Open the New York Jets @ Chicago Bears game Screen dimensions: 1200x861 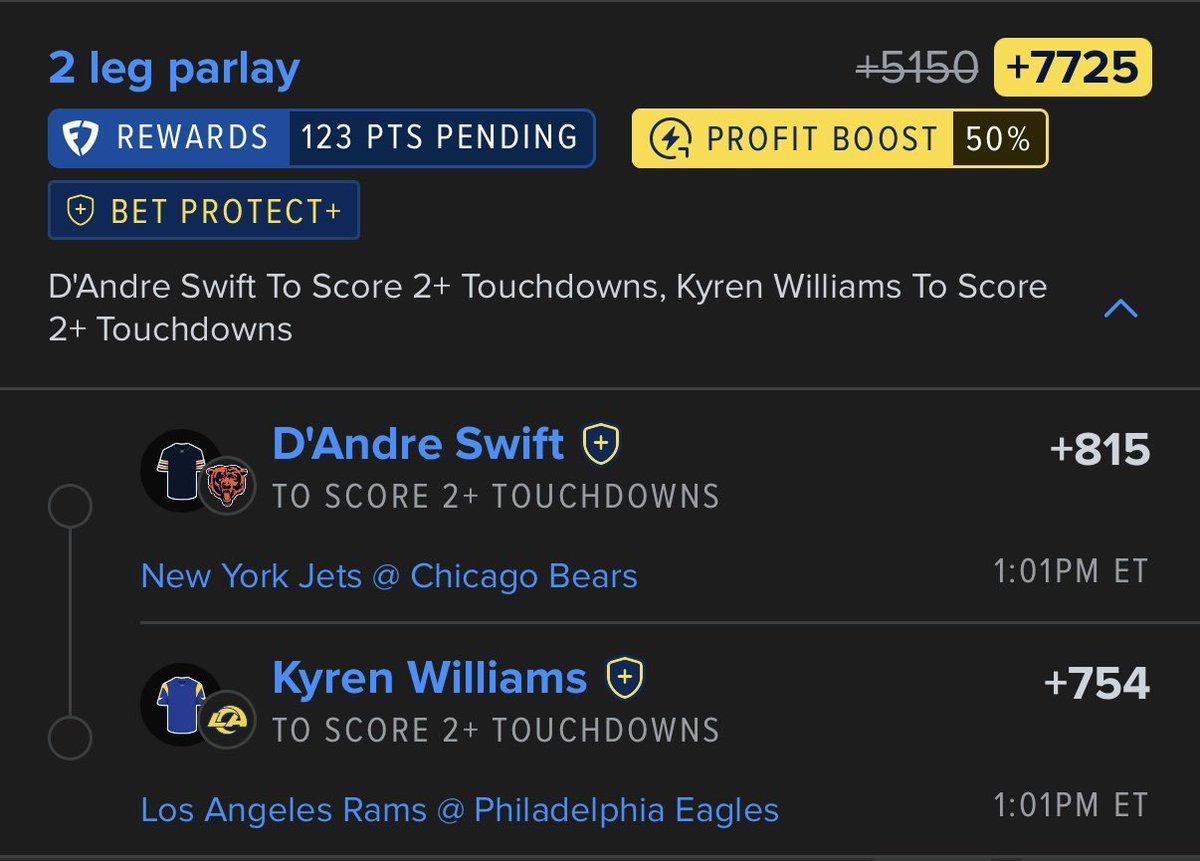click(389, 576)
